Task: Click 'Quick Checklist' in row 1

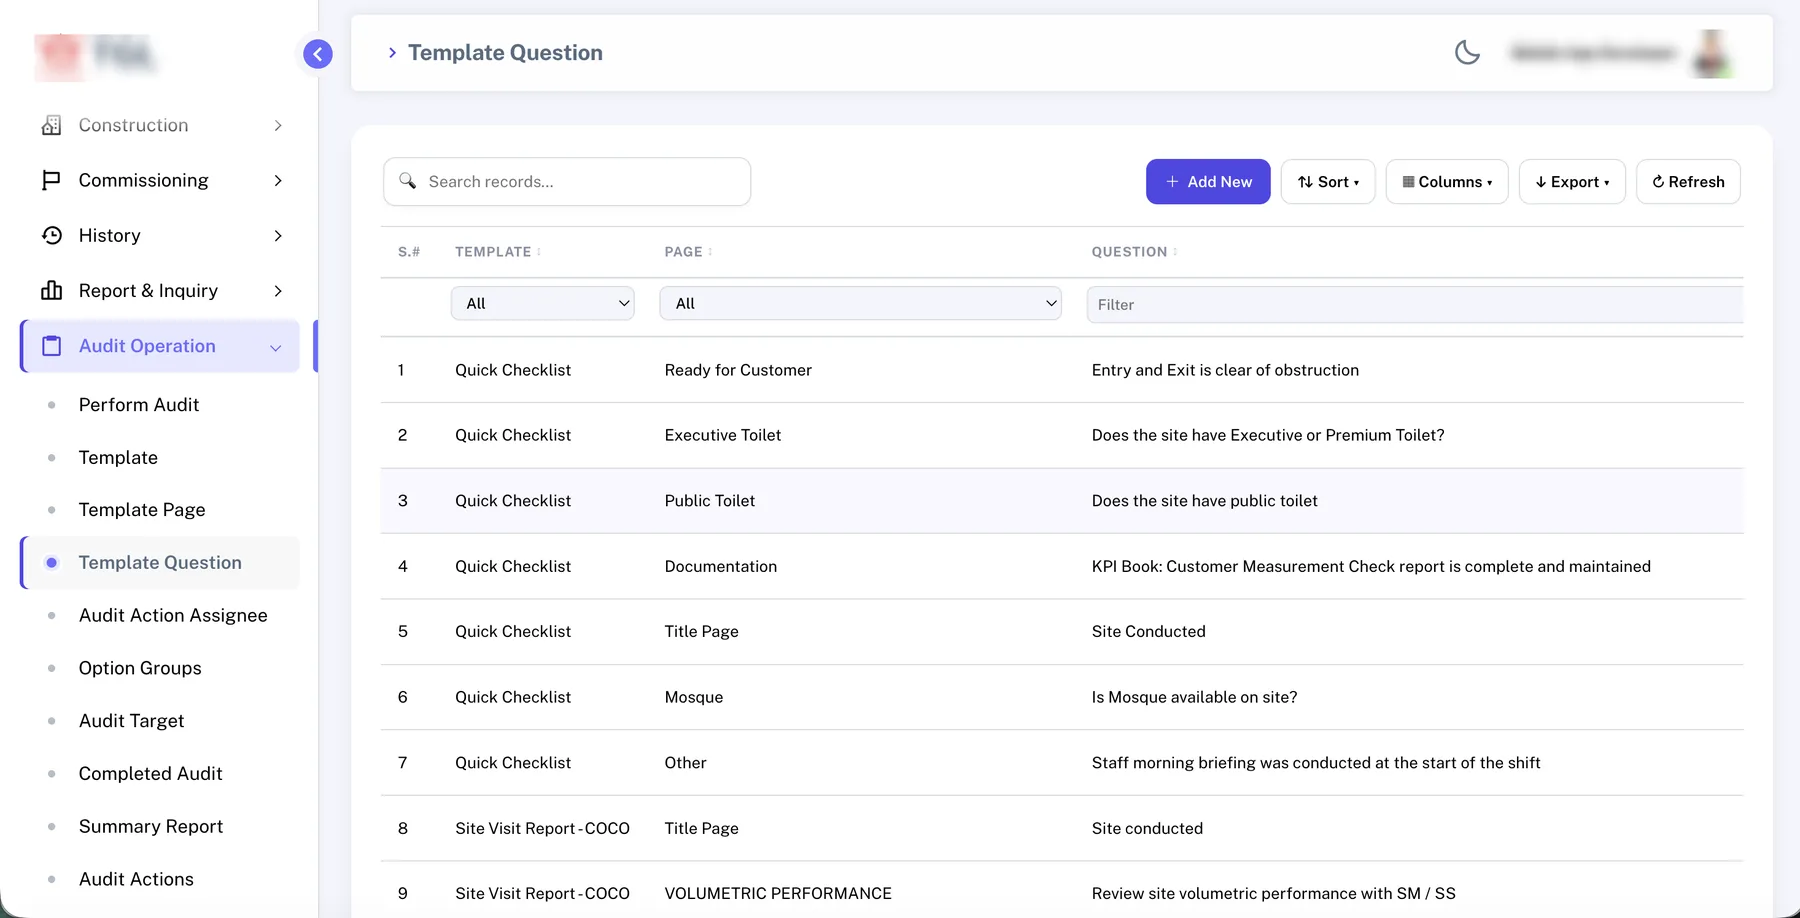Action: click(513, 370)
